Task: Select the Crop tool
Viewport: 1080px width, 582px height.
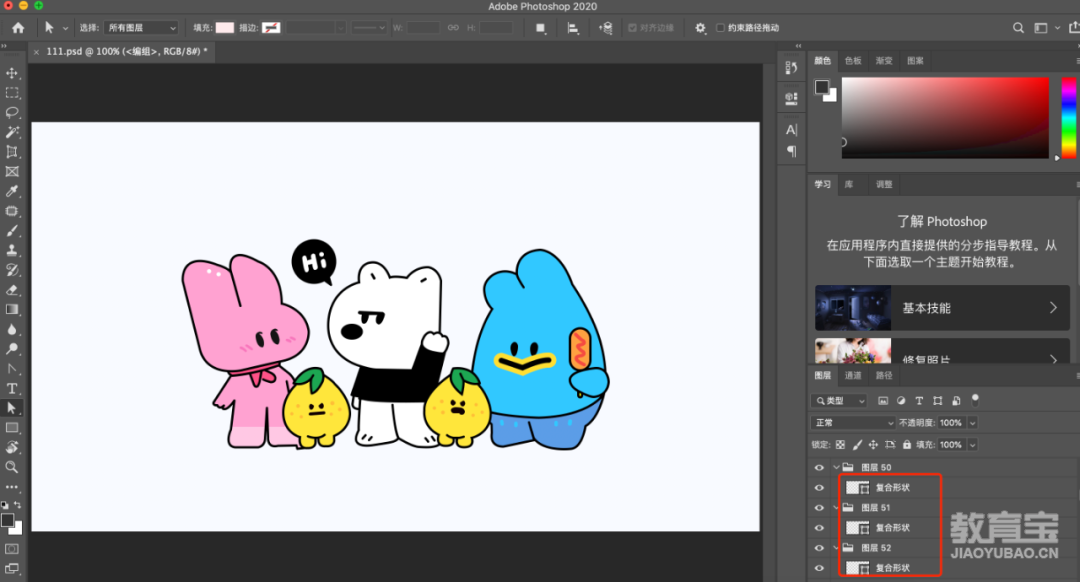Action: 12,152
